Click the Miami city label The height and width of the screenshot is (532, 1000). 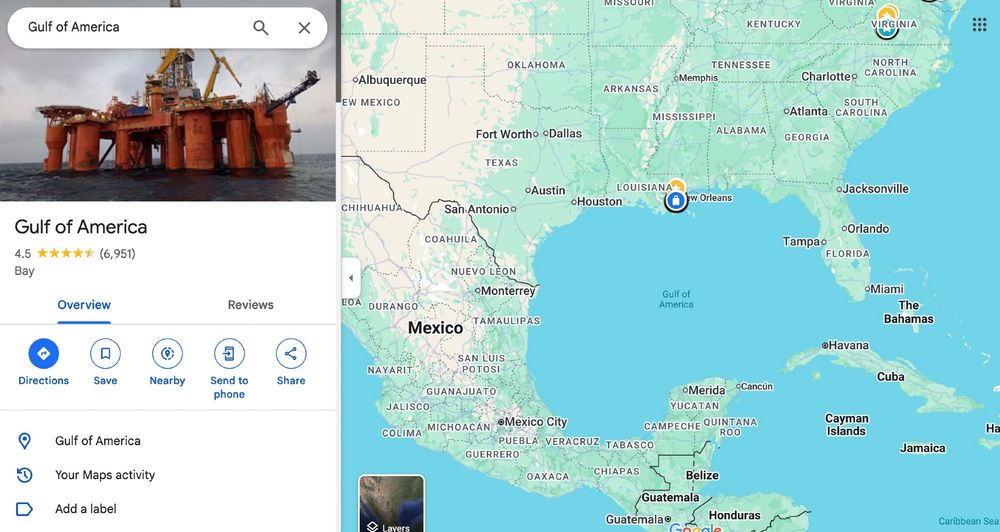point(886,289)
